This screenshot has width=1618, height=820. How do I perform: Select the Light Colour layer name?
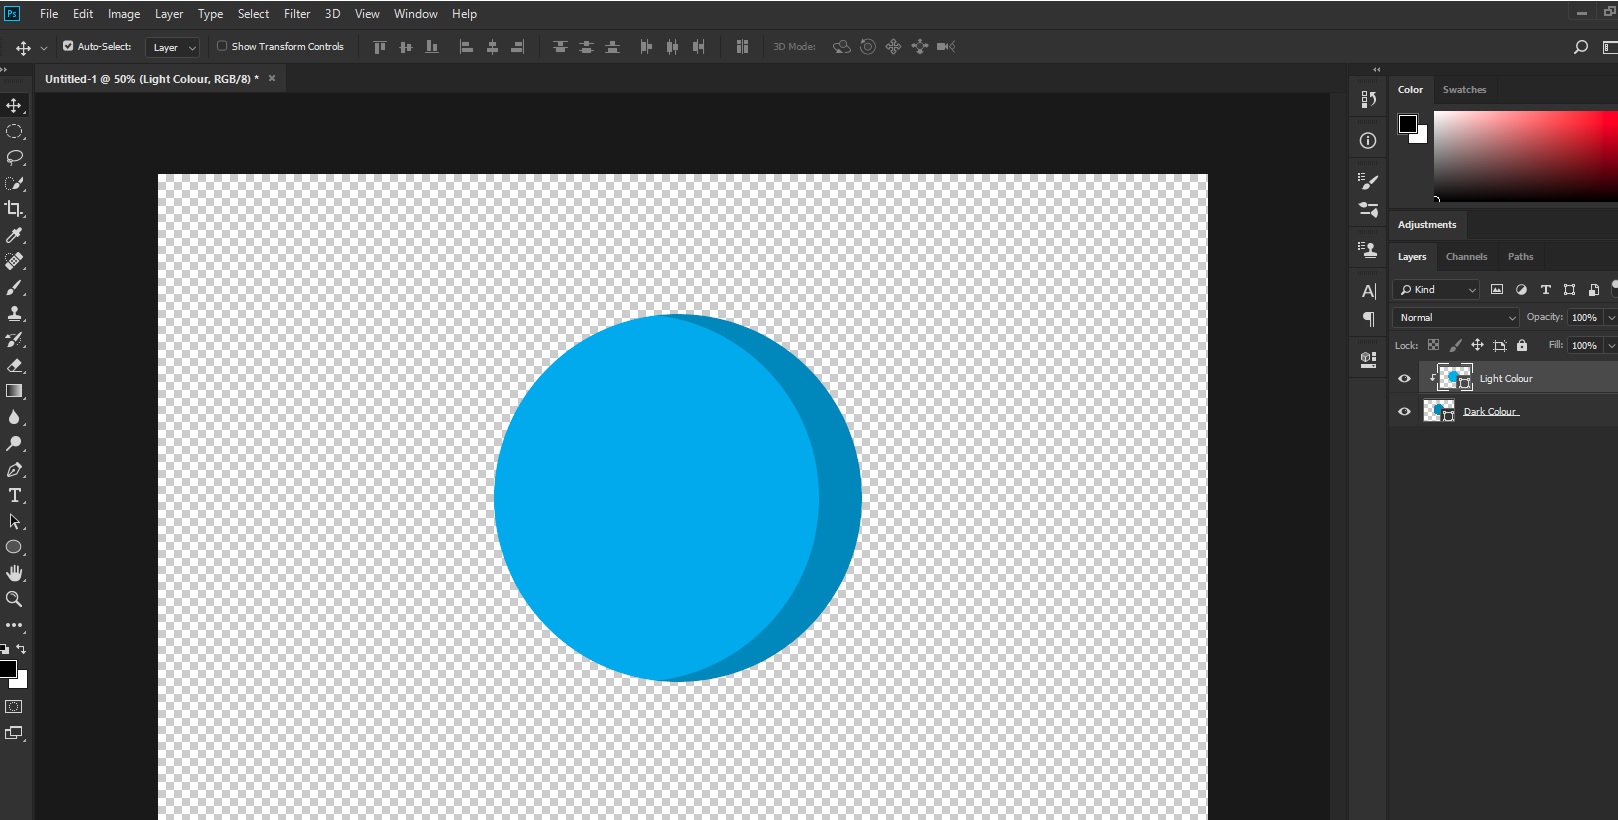pos(1506,379)
